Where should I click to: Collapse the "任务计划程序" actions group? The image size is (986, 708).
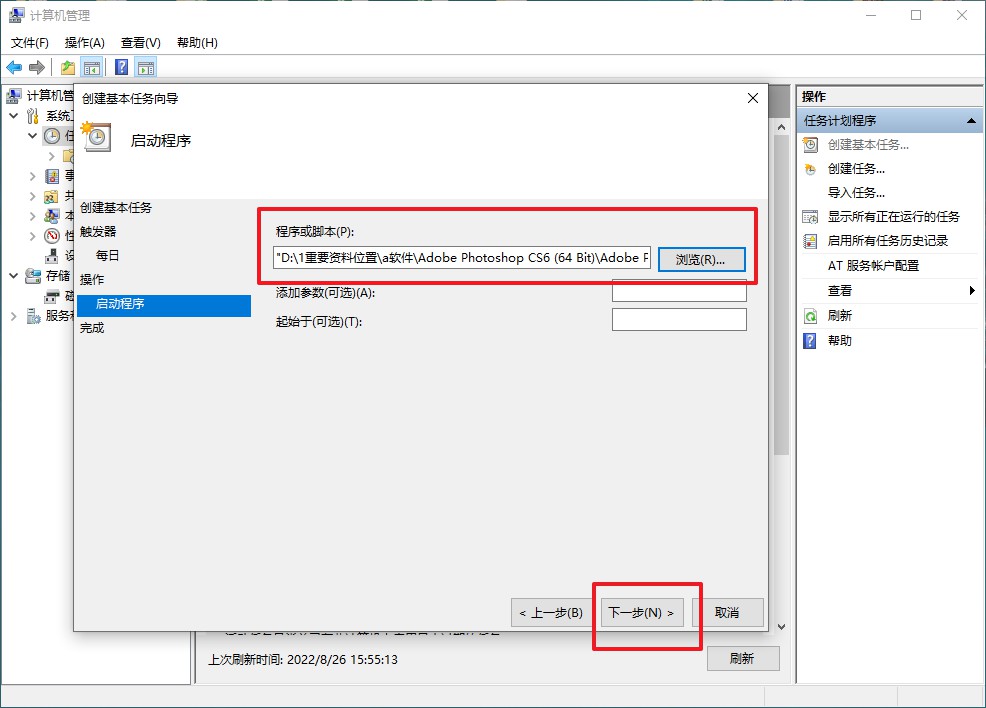tap(969, 120)
